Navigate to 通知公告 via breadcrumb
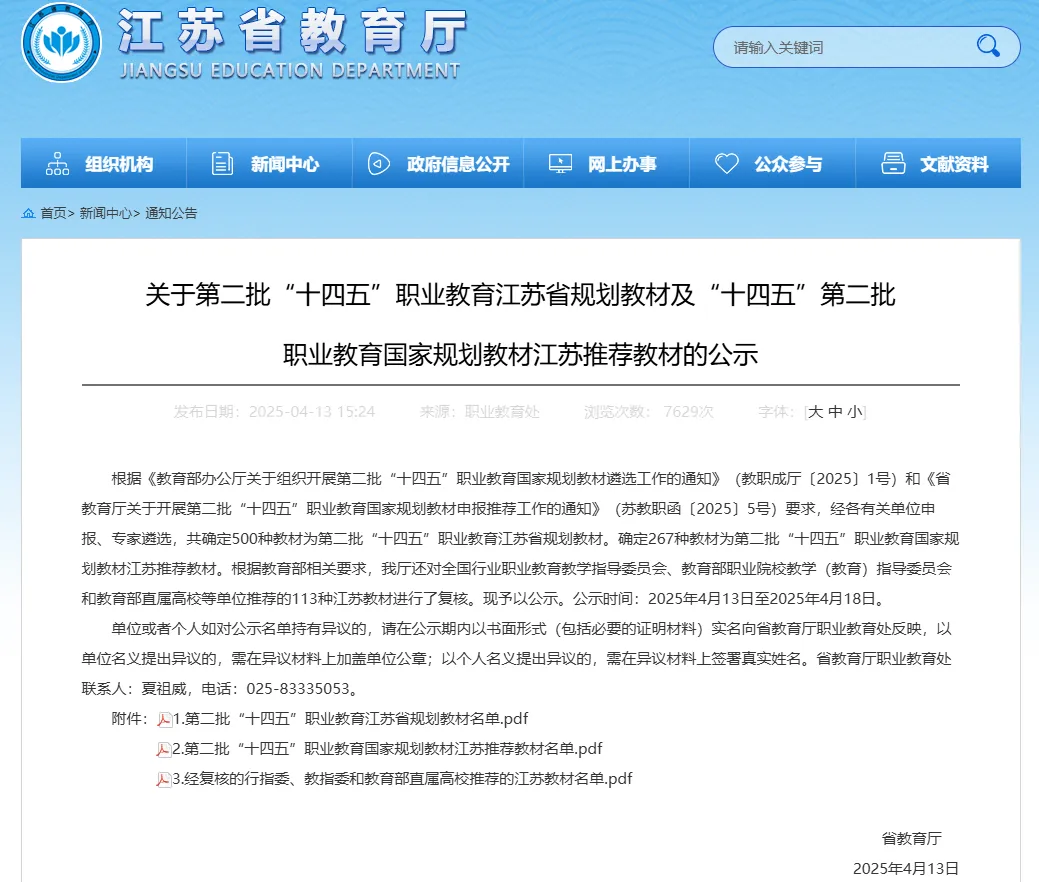 click(169, 212)
